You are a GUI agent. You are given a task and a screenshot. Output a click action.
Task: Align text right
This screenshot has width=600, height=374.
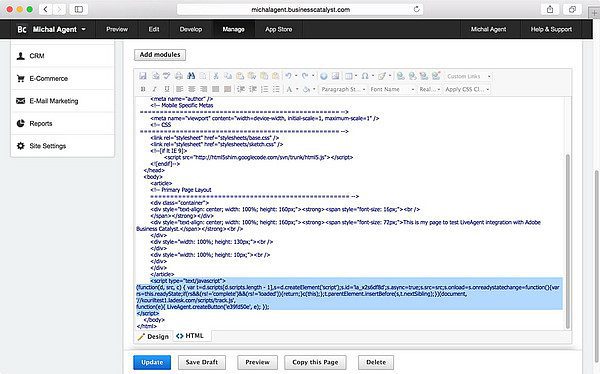pyautogui.click(x=203, y=89)
